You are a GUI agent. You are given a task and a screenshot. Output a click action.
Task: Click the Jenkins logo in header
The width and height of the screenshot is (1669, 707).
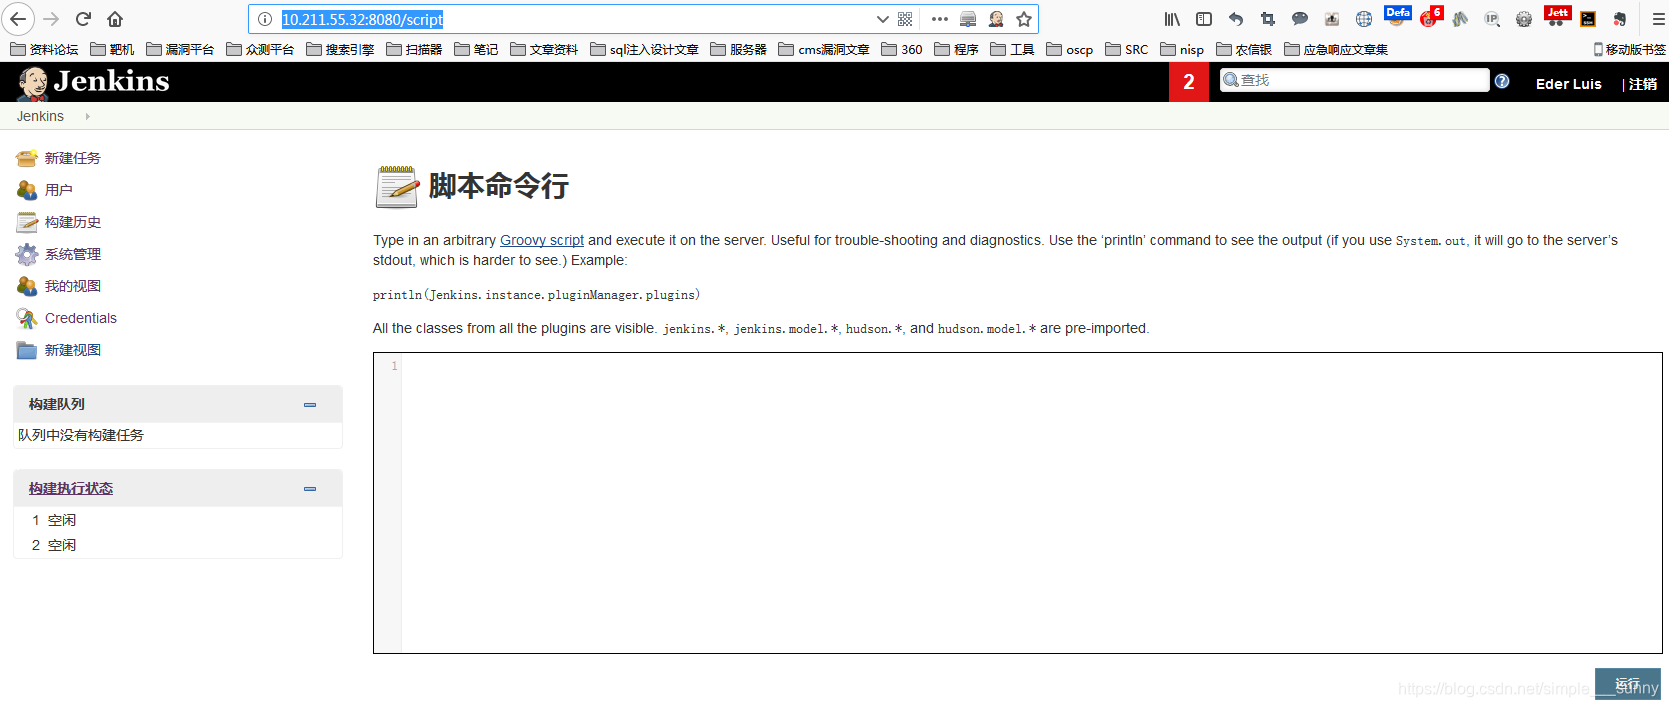pyautogui.click(x=93, y=83)
